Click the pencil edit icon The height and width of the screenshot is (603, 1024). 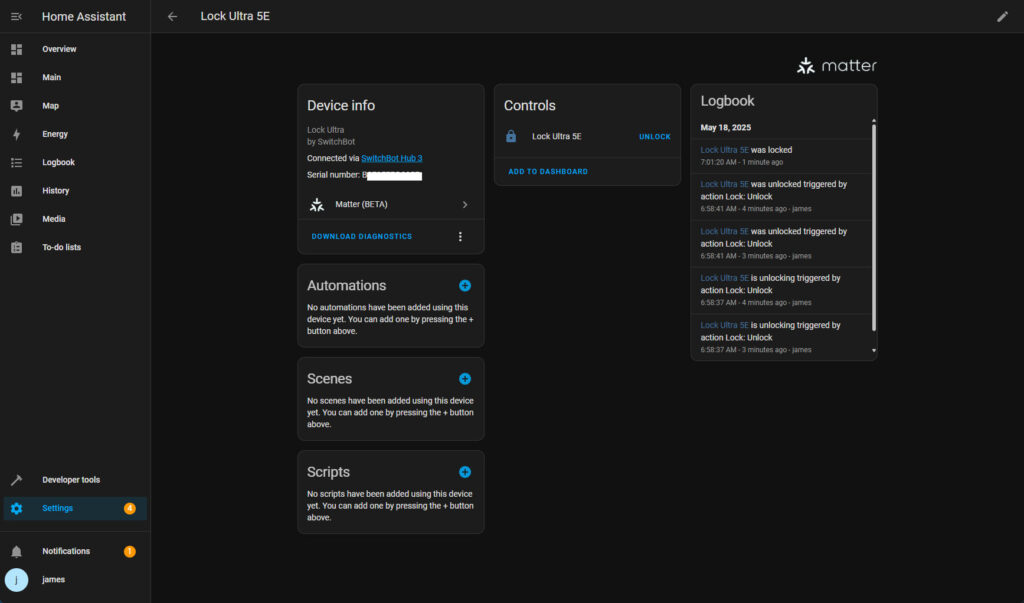1002,16
